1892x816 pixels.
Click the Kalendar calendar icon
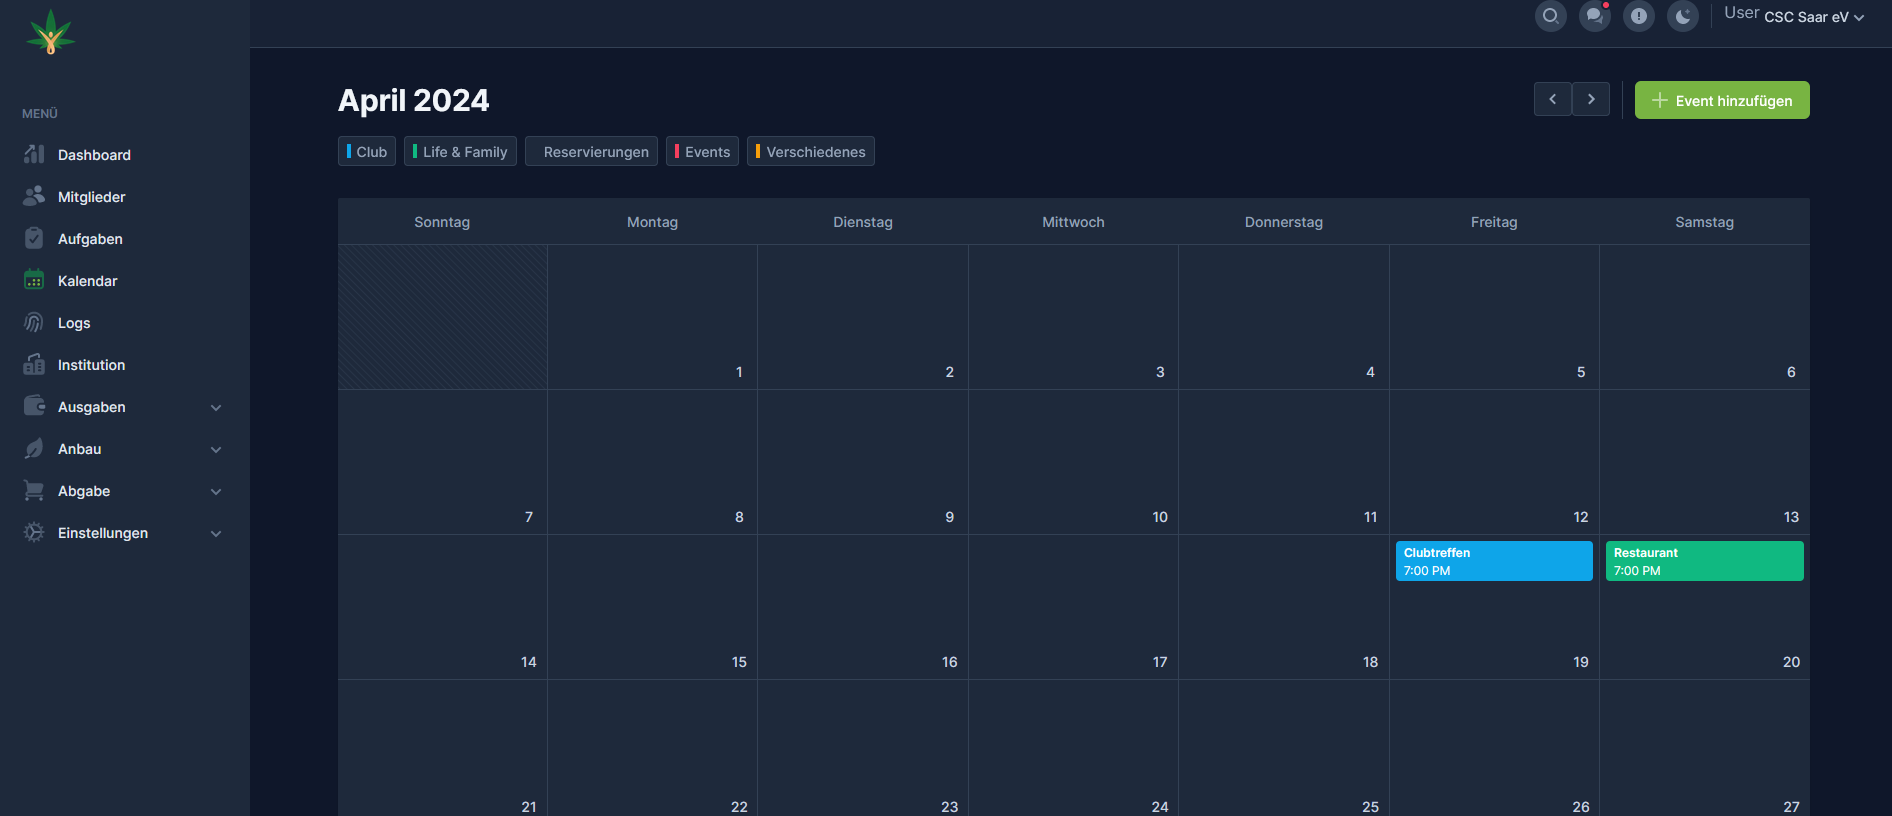click(x=34, y=280)
